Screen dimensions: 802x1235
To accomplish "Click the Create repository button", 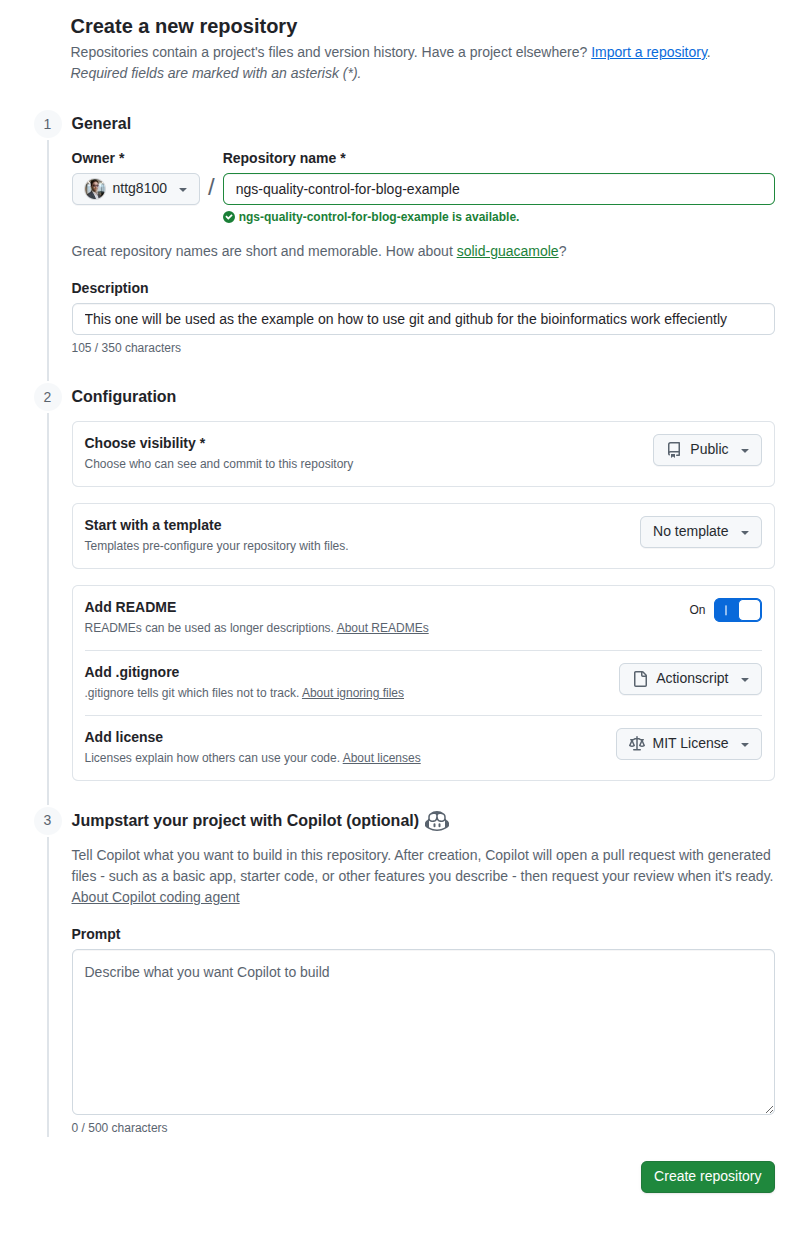I will [707, 1176].
